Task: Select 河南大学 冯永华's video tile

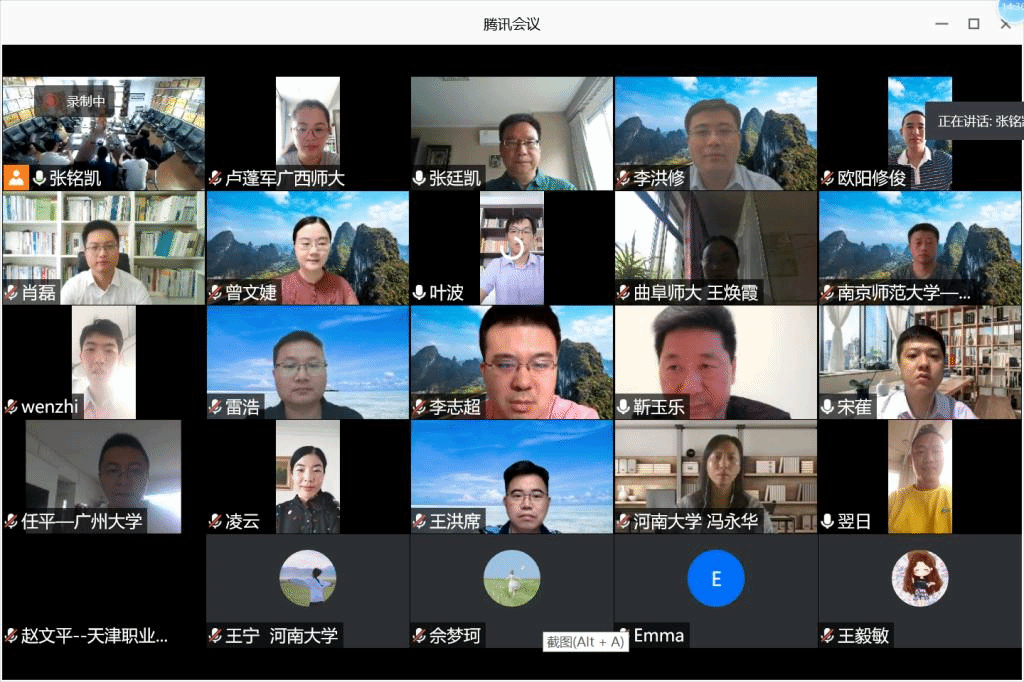Action: tap(716, 477)
